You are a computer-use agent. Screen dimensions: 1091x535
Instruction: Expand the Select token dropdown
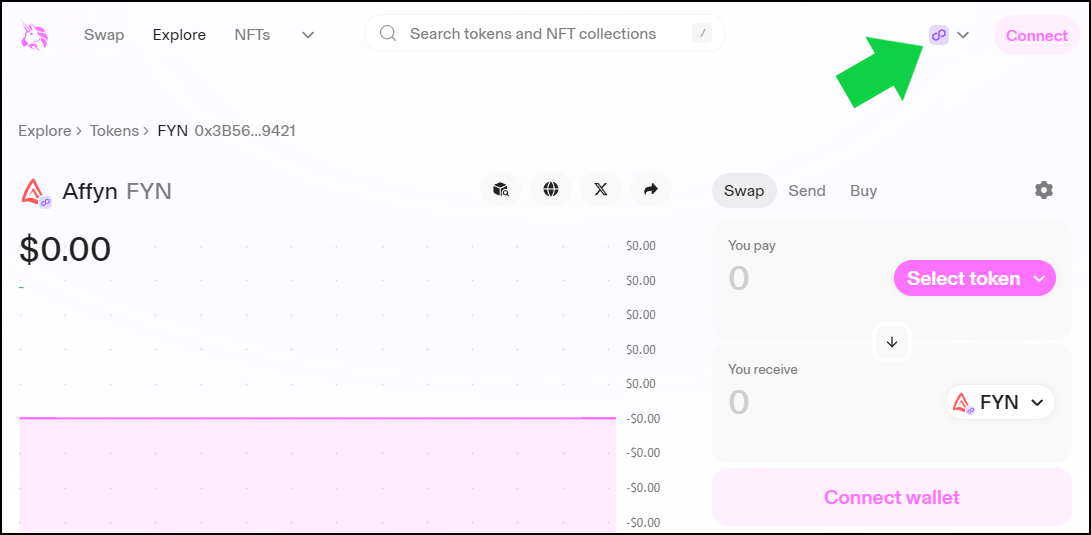click(974, 279)
